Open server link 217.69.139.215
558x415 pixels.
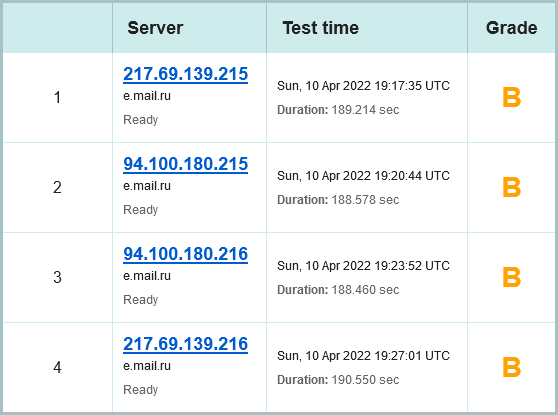185,74
